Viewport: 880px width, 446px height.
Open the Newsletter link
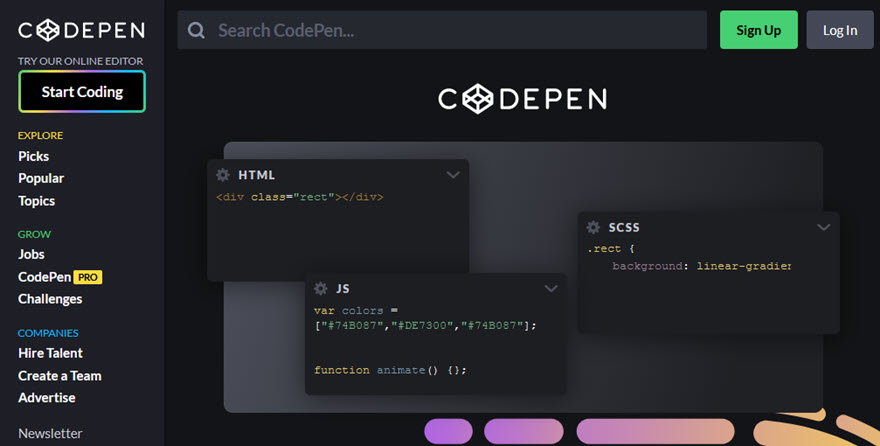pyautogui.click(x=50, y=434)
